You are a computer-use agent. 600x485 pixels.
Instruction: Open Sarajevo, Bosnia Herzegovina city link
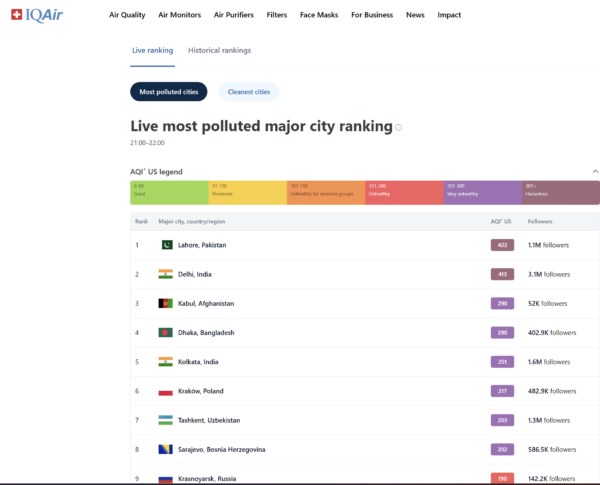221,449
